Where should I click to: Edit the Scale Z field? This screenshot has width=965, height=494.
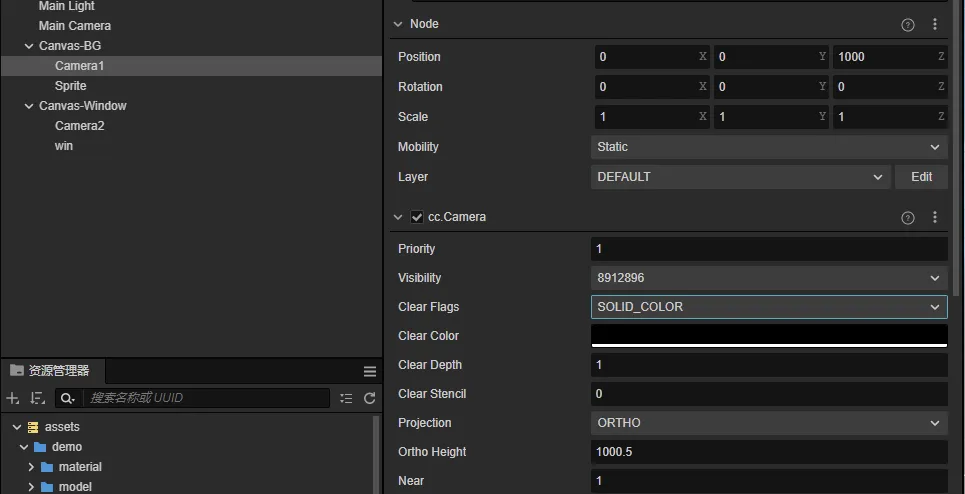pos(891,117)
